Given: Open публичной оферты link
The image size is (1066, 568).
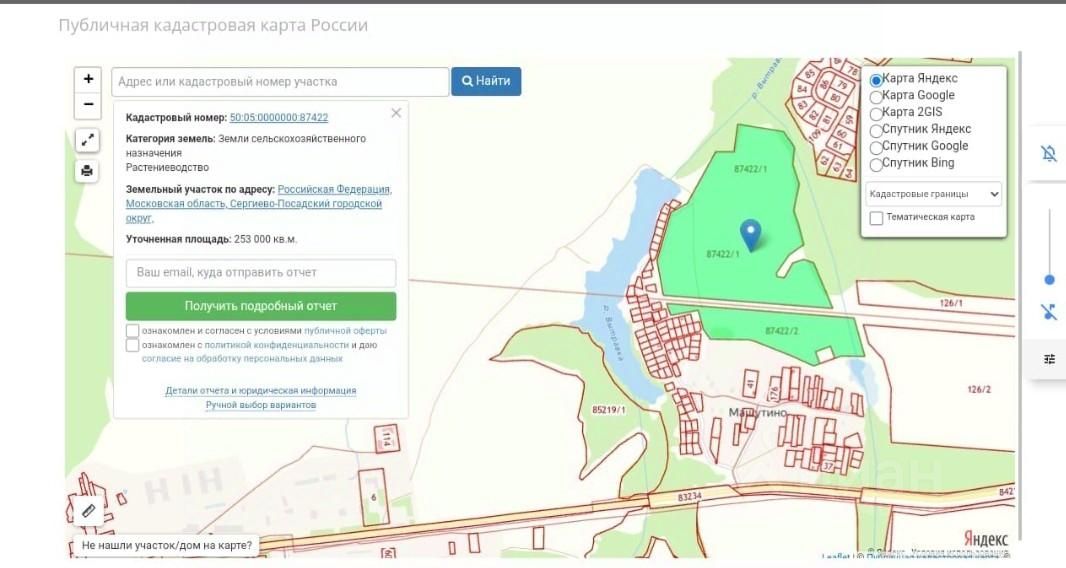Looking at the screenshot, I should point(345,331).
